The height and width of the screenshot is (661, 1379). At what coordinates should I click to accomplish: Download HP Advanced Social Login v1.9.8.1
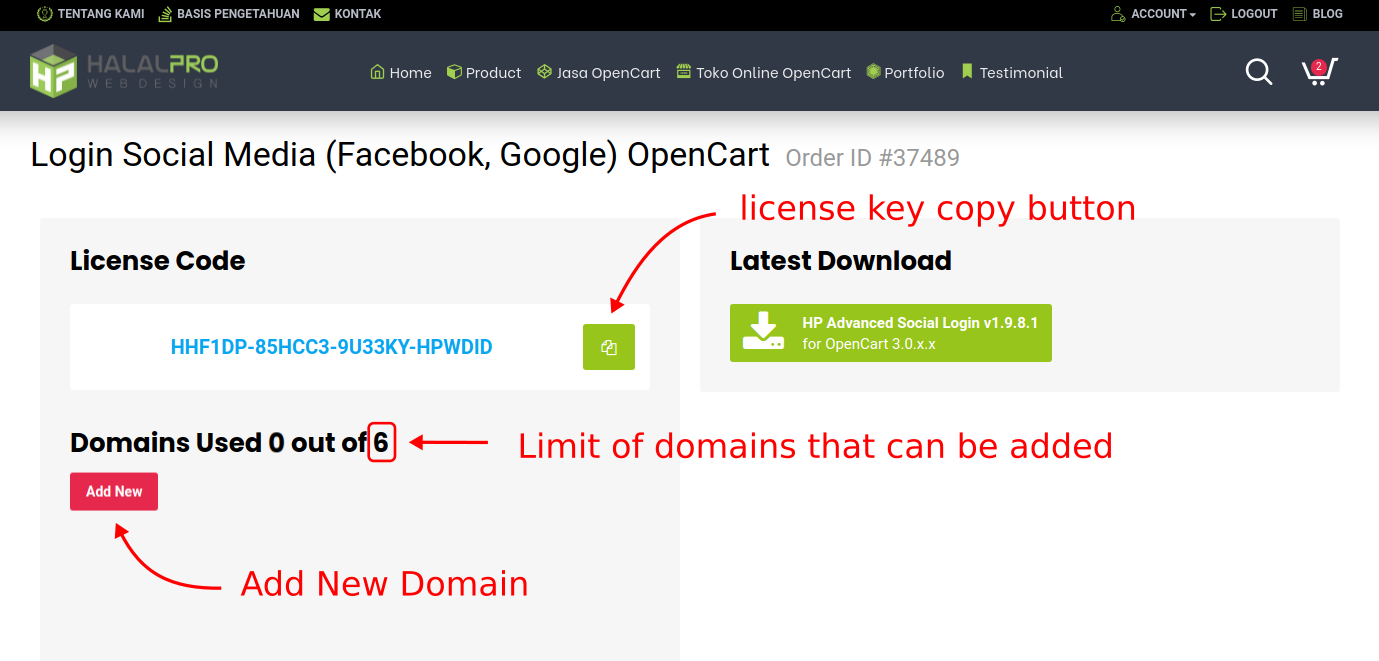(919, 333)
